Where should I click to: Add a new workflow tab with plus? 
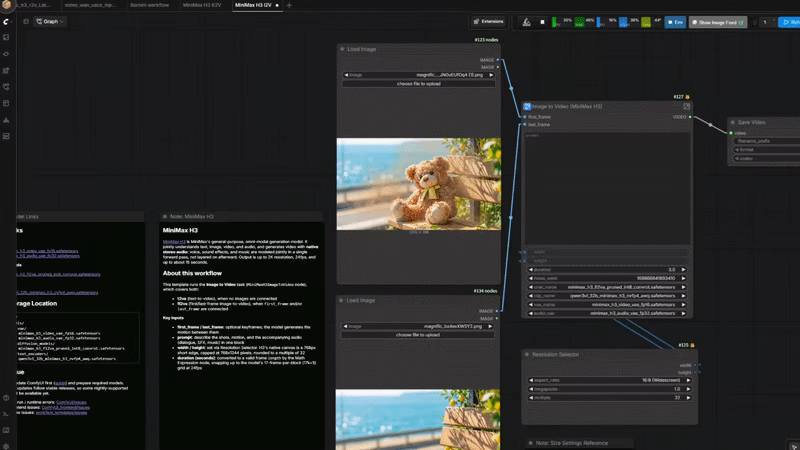click(x=289, y=5)
